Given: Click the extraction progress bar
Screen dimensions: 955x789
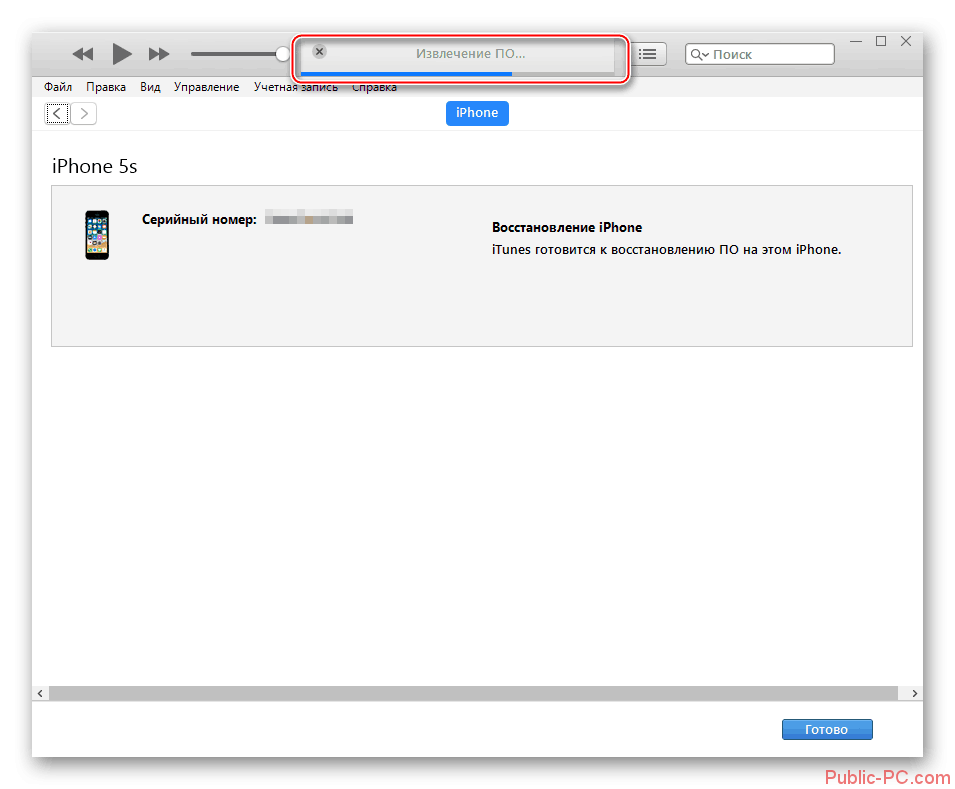Looking at the screenshot, I should click(x=457, y=74).
